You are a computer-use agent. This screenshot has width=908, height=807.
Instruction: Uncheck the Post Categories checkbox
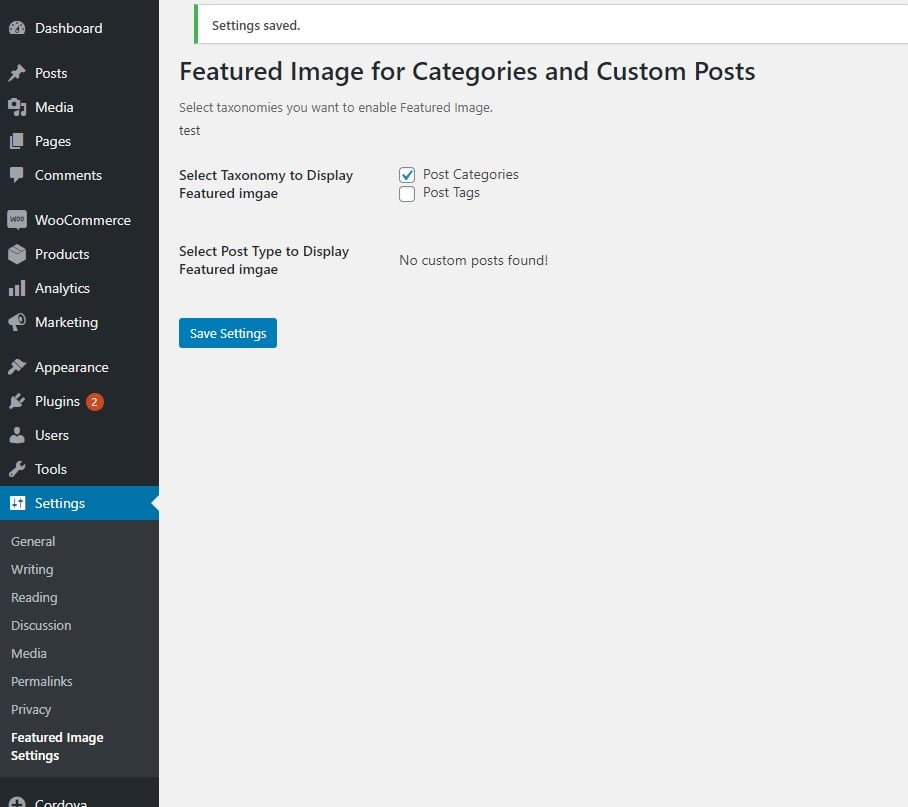click(x=407, y=175)
